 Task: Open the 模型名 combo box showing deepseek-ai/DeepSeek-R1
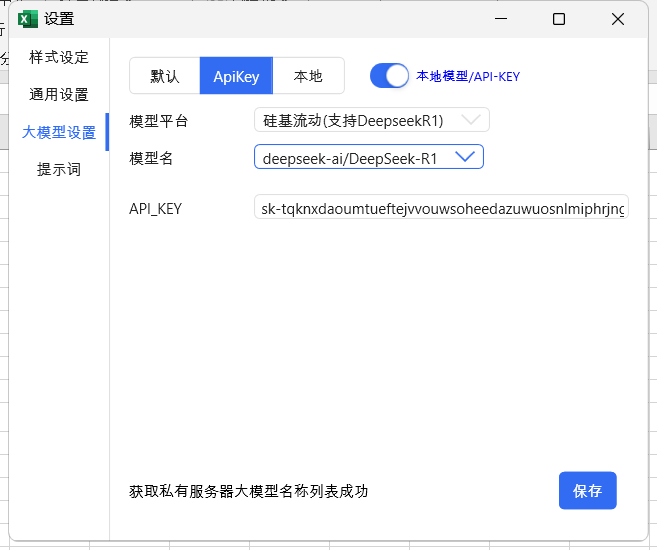coord(369,157)
